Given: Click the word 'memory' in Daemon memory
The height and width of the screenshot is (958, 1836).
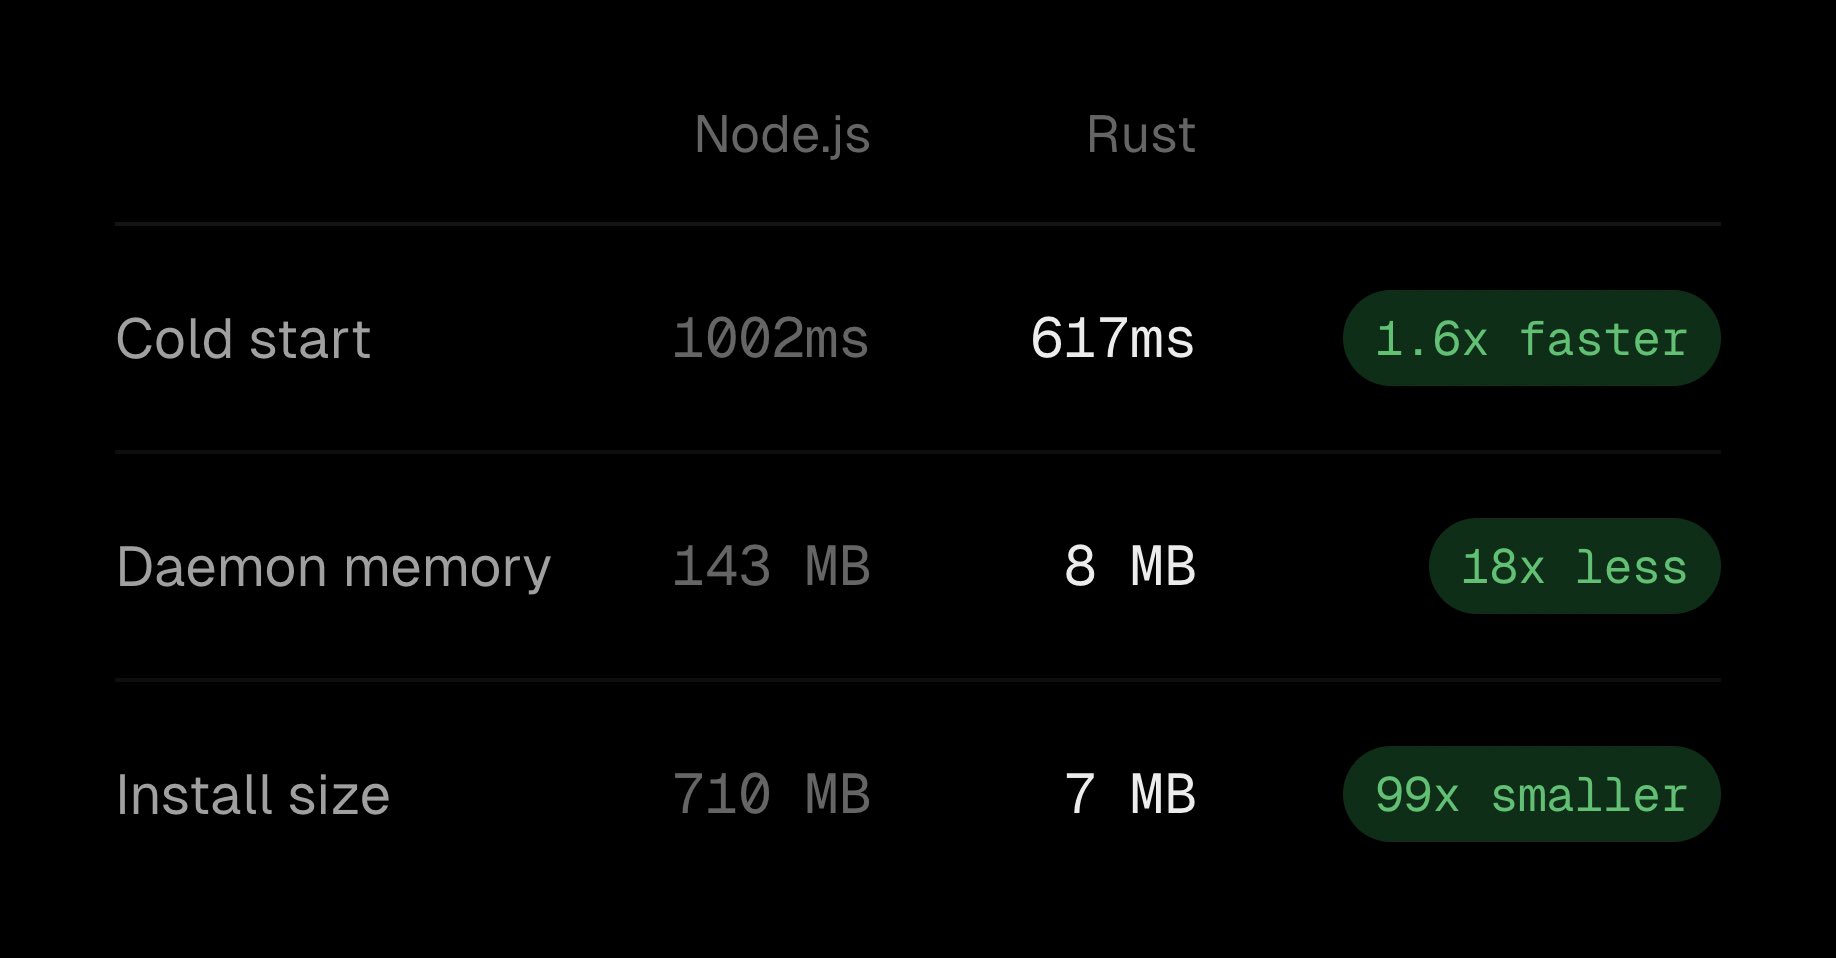Looking at the screenshot, I should click(447, 569).
